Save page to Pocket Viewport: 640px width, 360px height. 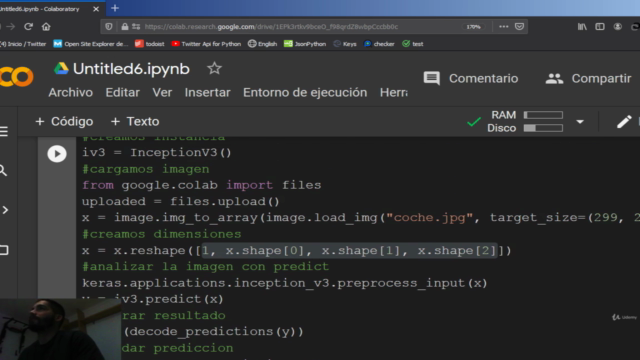(x=519, y=27)
